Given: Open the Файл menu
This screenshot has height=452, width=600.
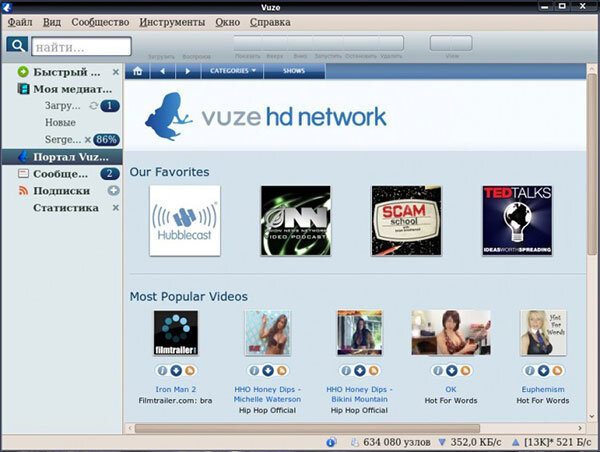Looking at the screenshot, I should point(20,22).
